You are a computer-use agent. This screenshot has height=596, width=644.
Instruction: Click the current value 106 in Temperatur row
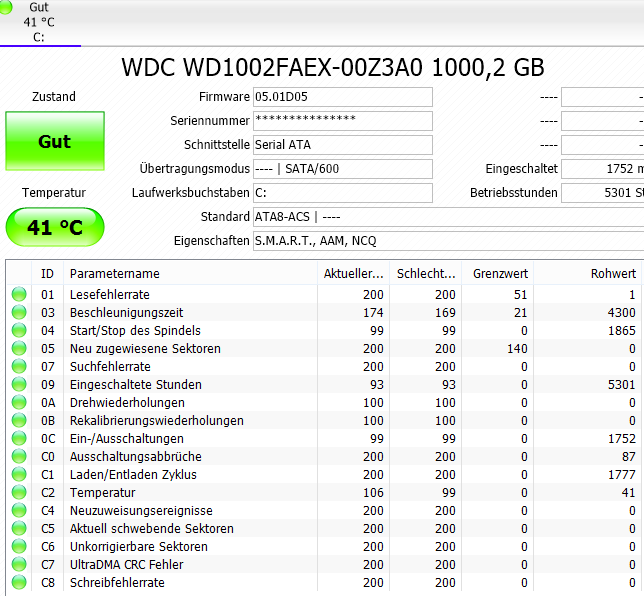pos(373,492)
